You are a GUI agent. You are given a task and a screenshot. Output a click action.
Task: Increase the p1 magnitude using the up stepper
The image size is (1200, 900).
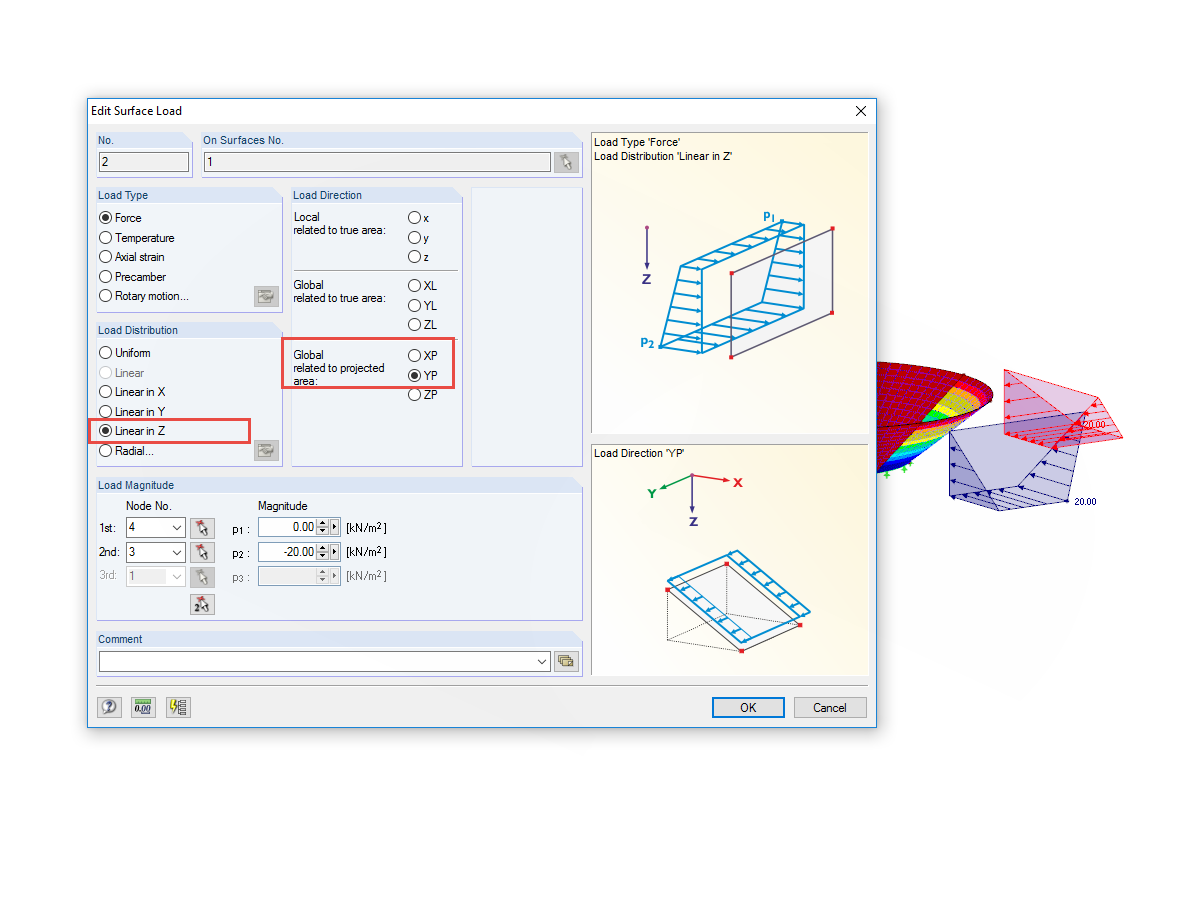[x=322, y=523]
